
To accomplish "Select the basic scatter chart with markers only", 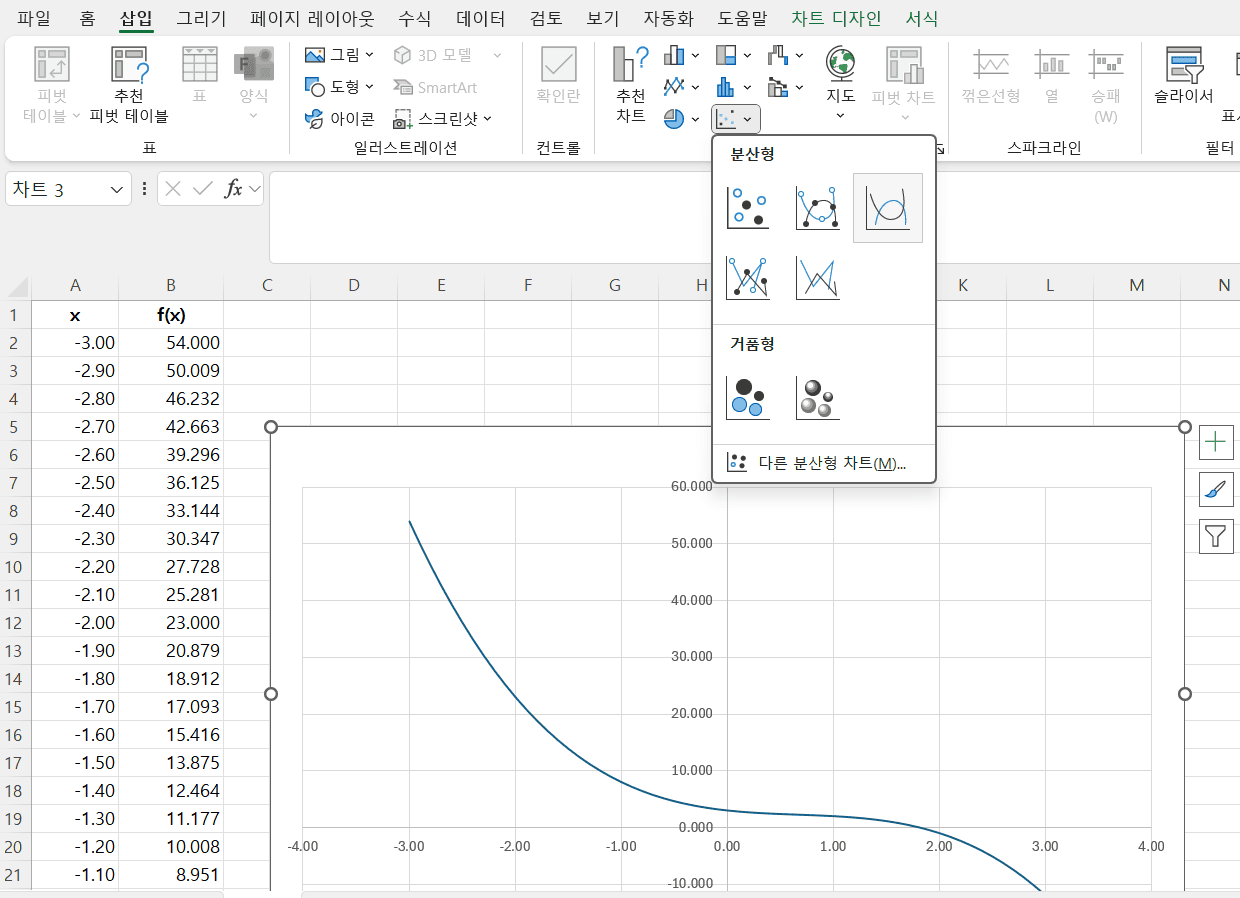I will 748,207.
